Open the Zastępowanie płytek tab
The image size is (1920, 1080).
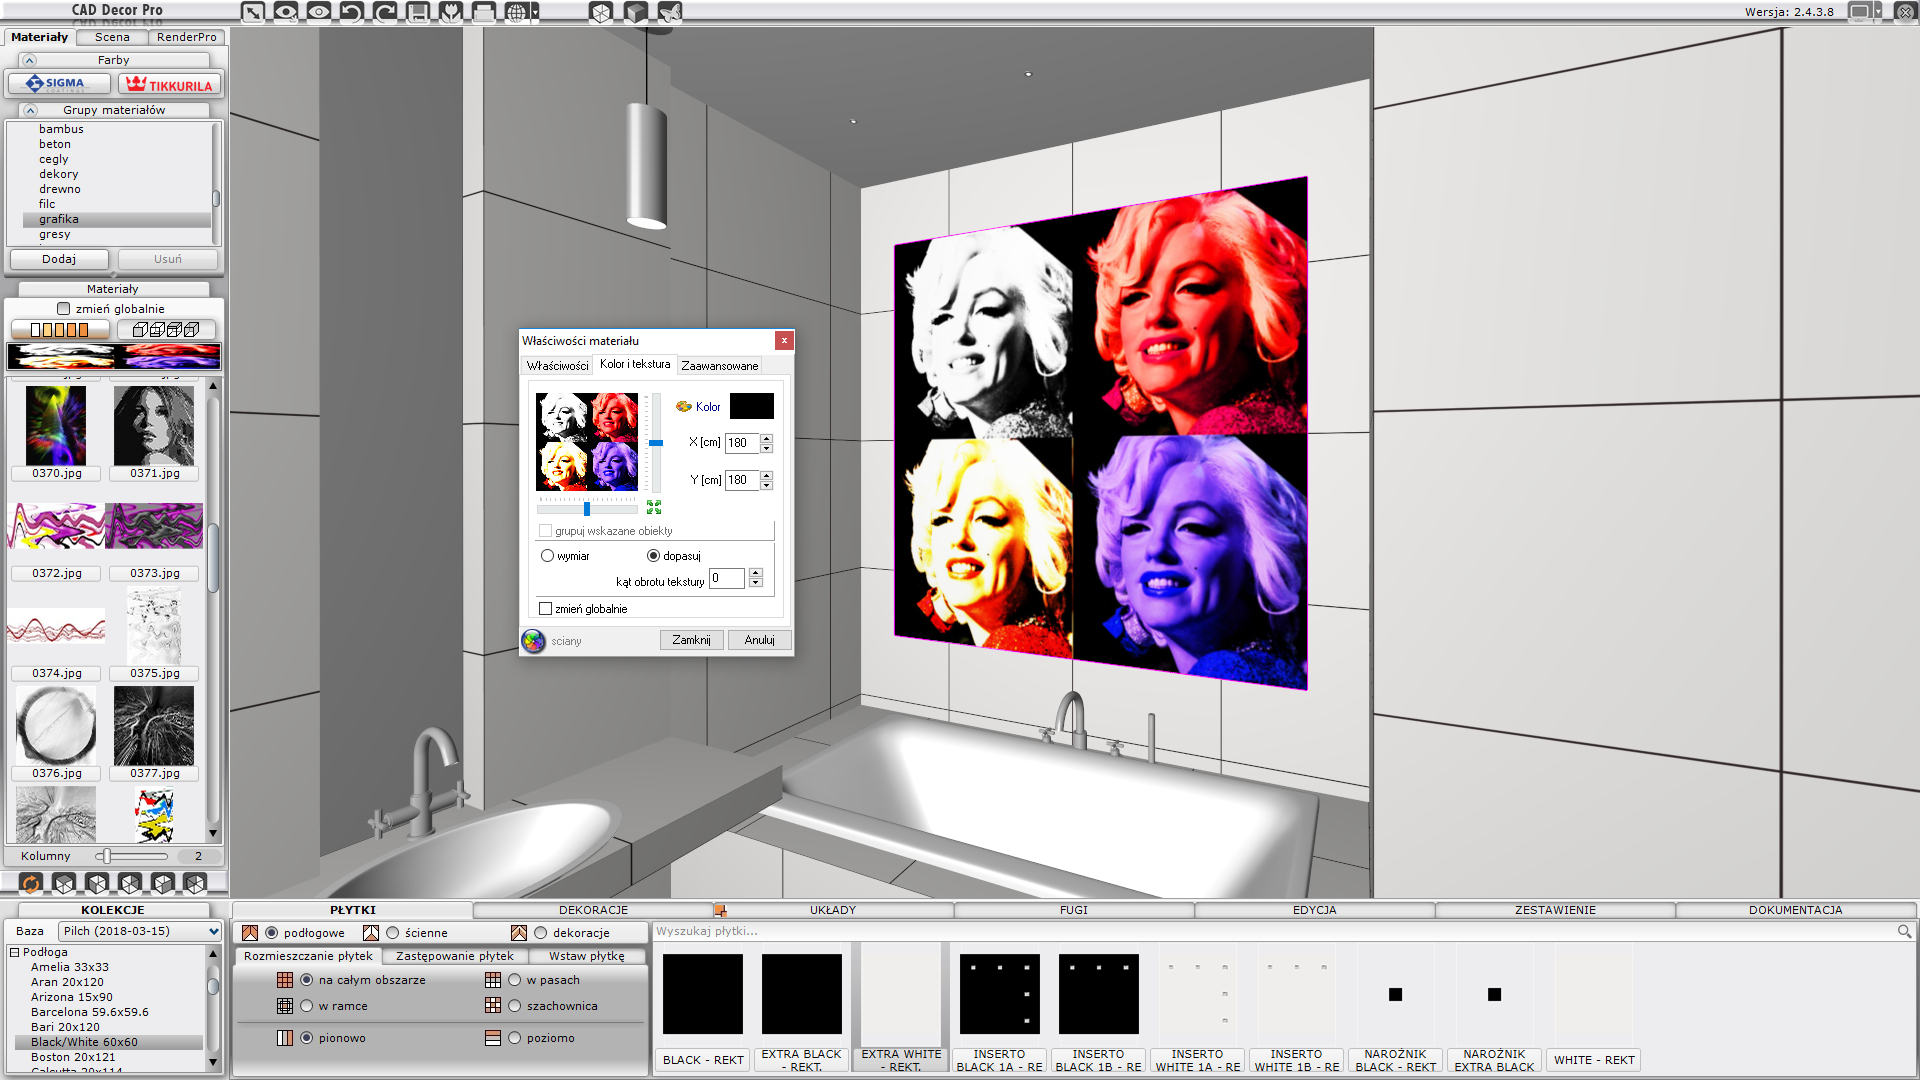455,956
